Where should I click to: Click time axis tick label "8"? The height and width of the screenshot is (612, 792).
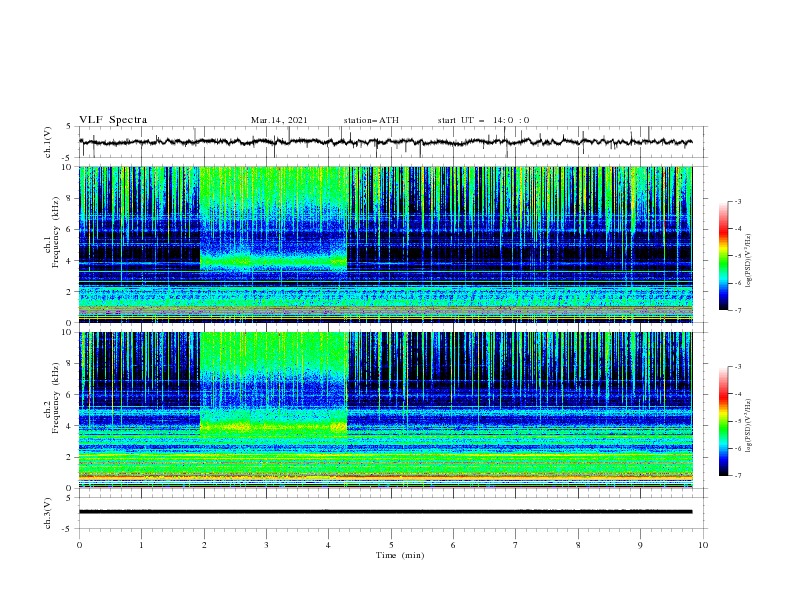(578, 545)
